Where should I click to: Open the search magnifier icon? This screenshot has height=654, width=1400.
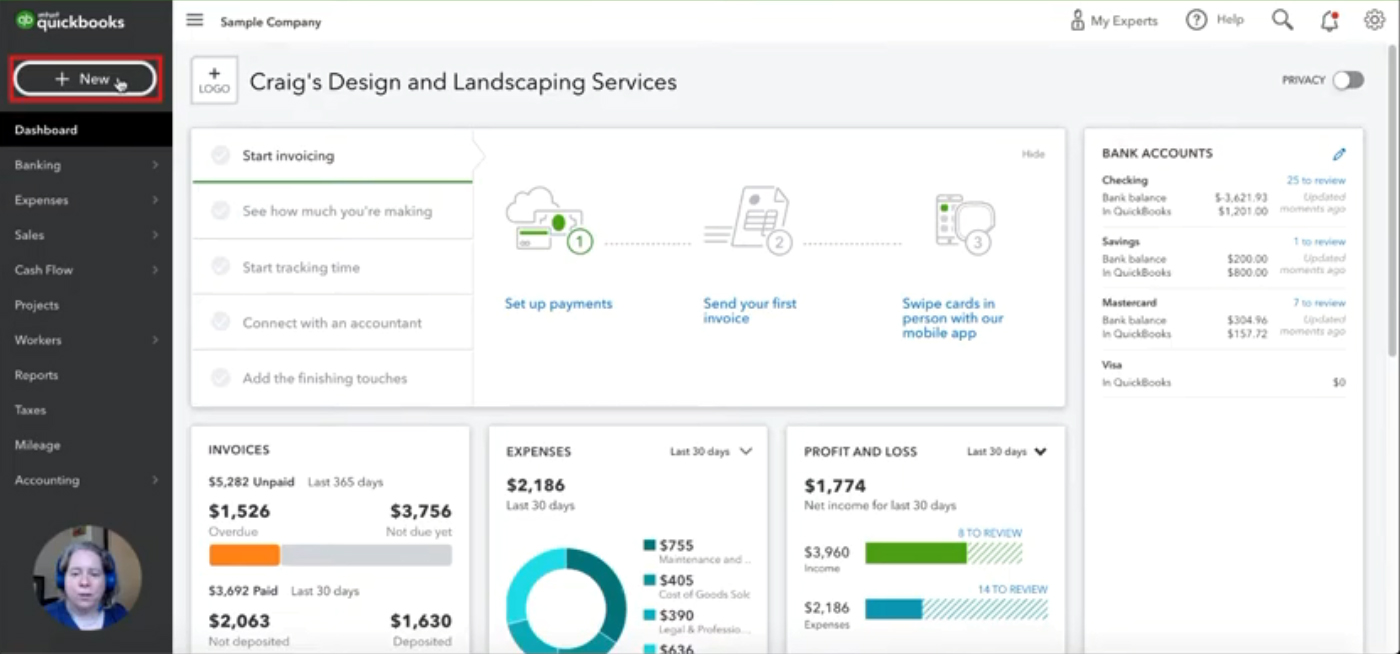point(1282,20)
